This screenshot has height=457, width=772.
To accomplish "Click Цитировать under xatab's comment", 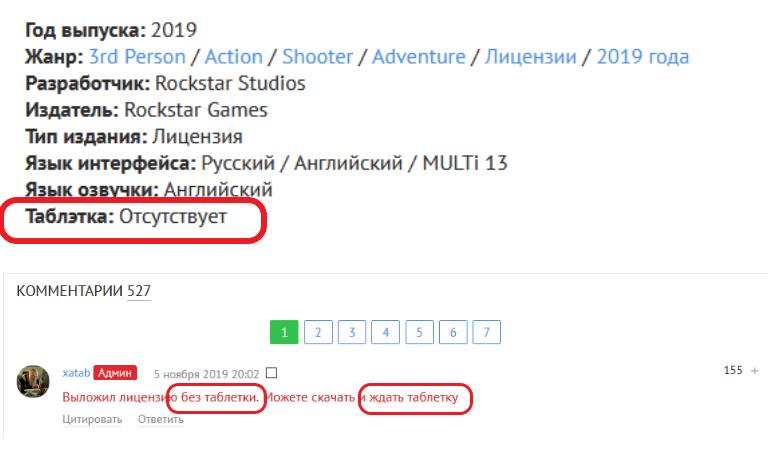I will pyautogui.click(x=92, y=419).
